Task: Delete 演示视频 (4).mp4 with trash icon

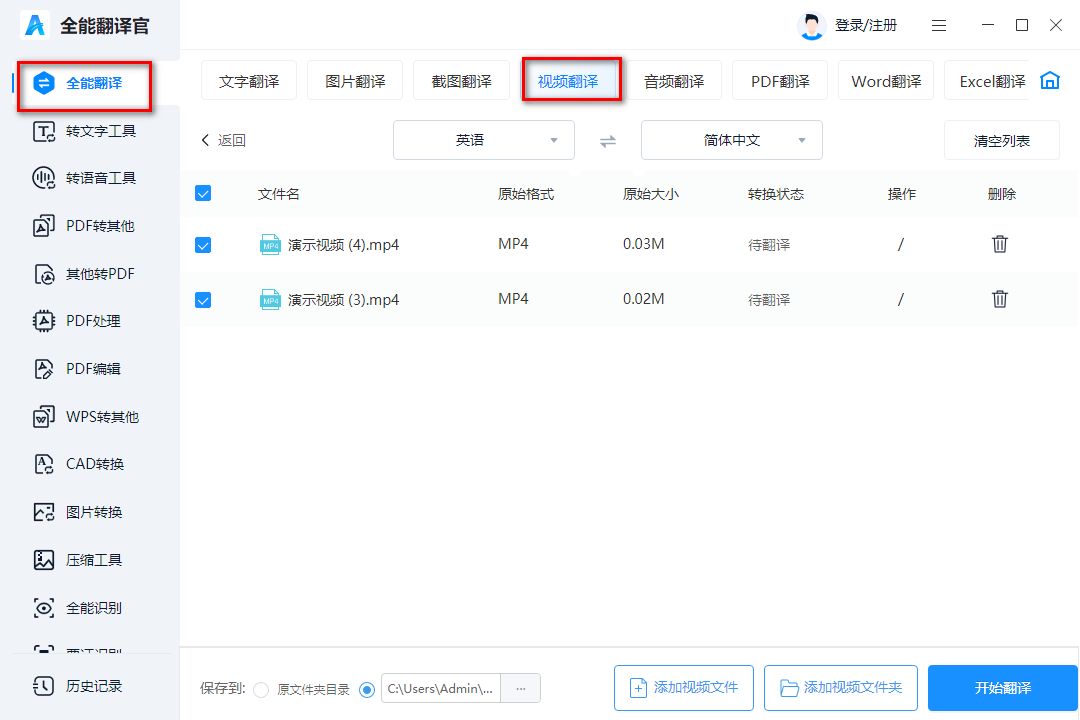Action: point(999,244)
